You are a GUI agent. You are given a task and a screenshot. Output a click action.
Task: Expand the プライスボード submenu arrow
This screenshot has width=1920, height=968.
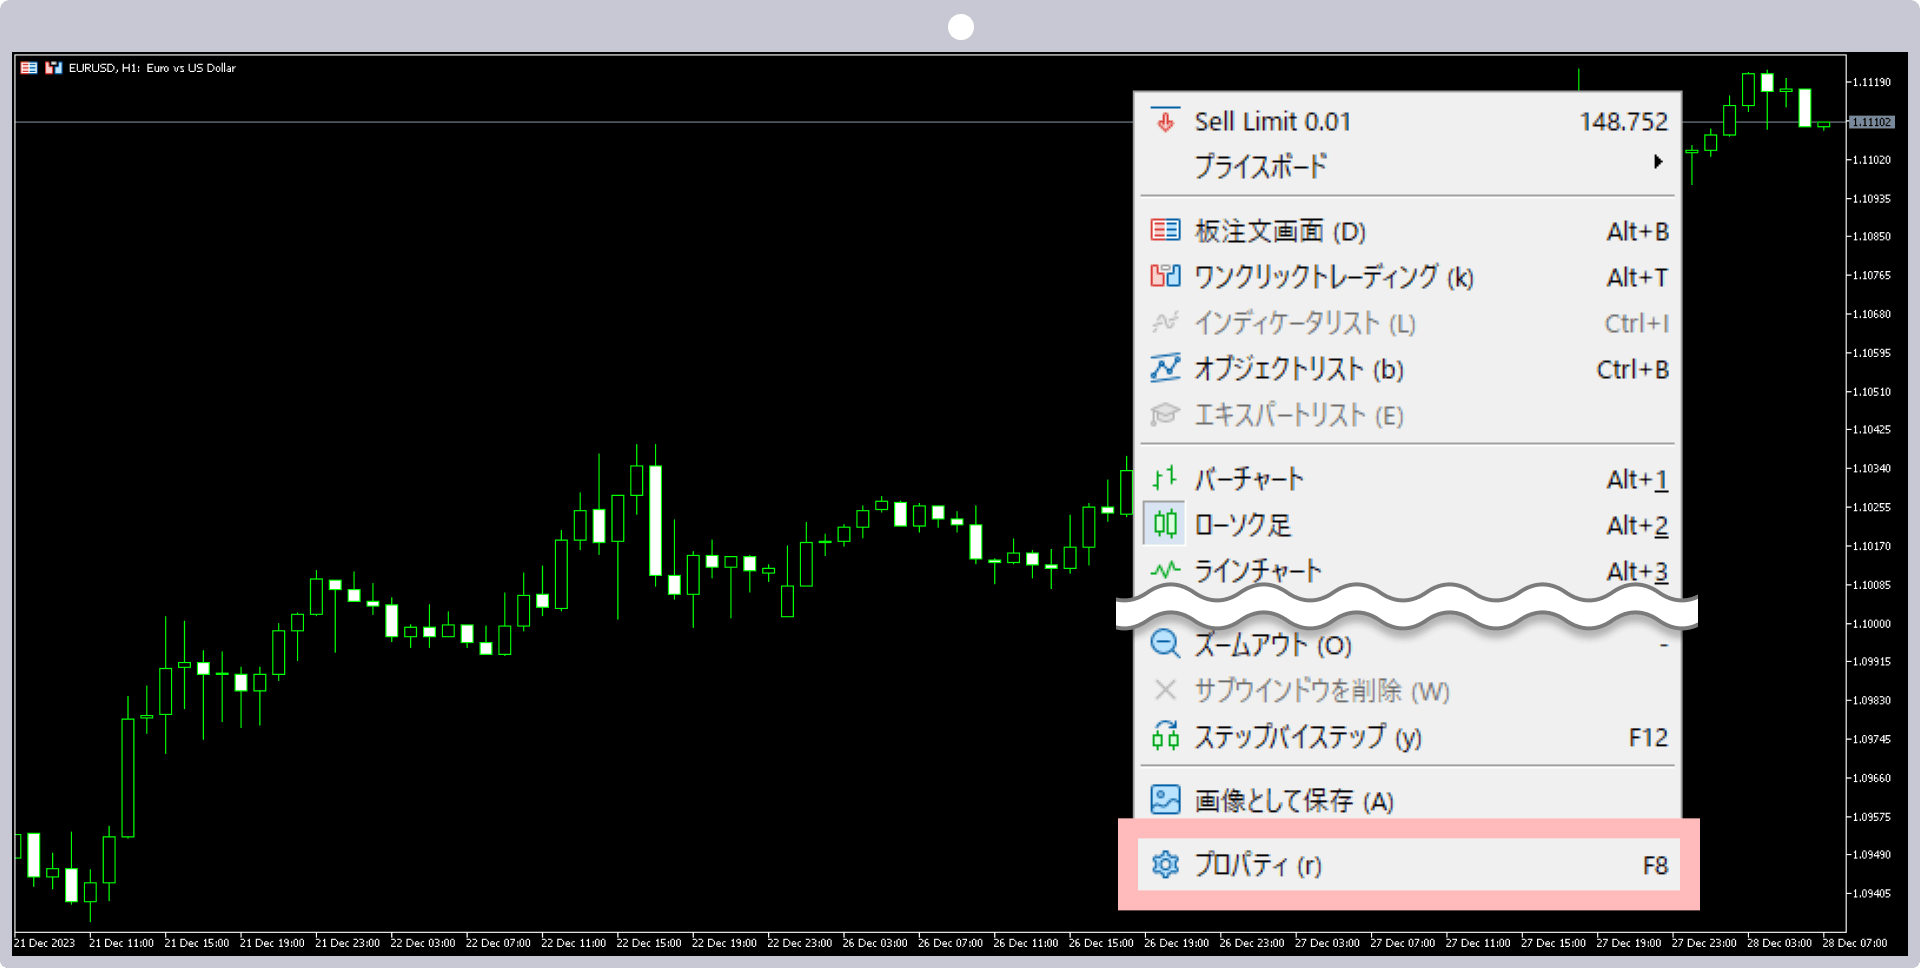click(1658, 162)
